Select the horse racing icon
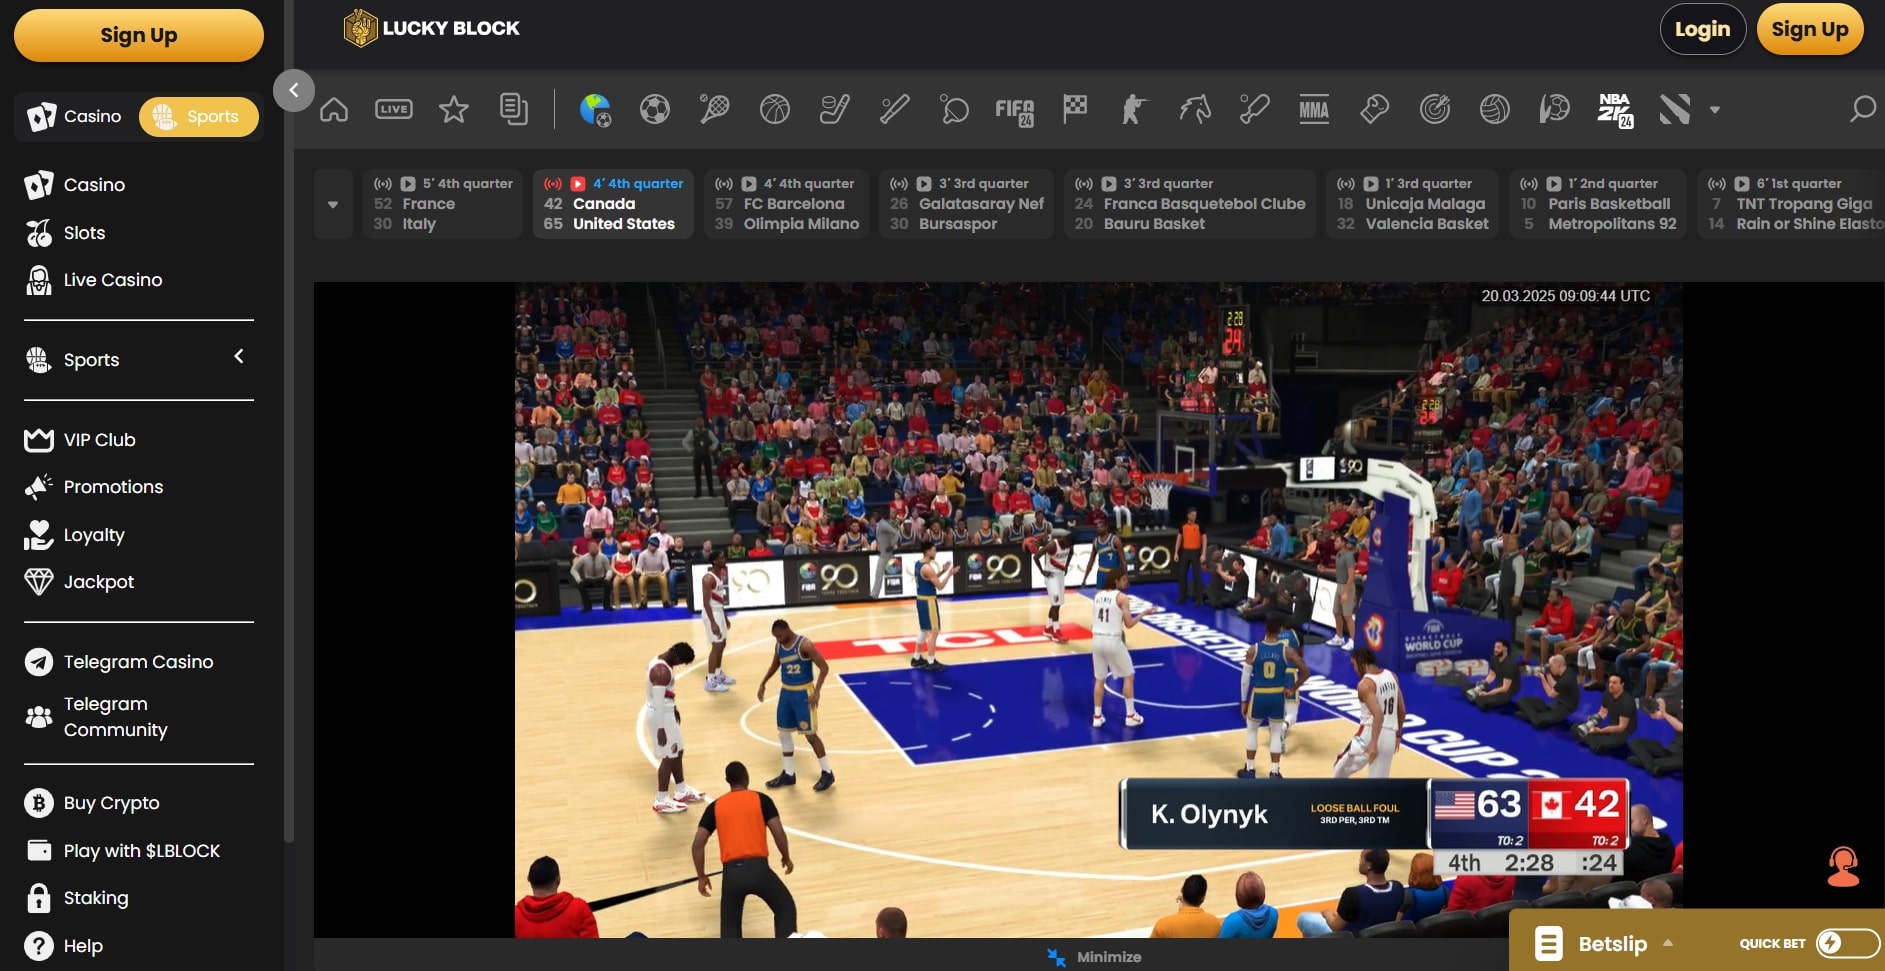The height and width of the screenshot is (971, 1885). [1195, 109]
